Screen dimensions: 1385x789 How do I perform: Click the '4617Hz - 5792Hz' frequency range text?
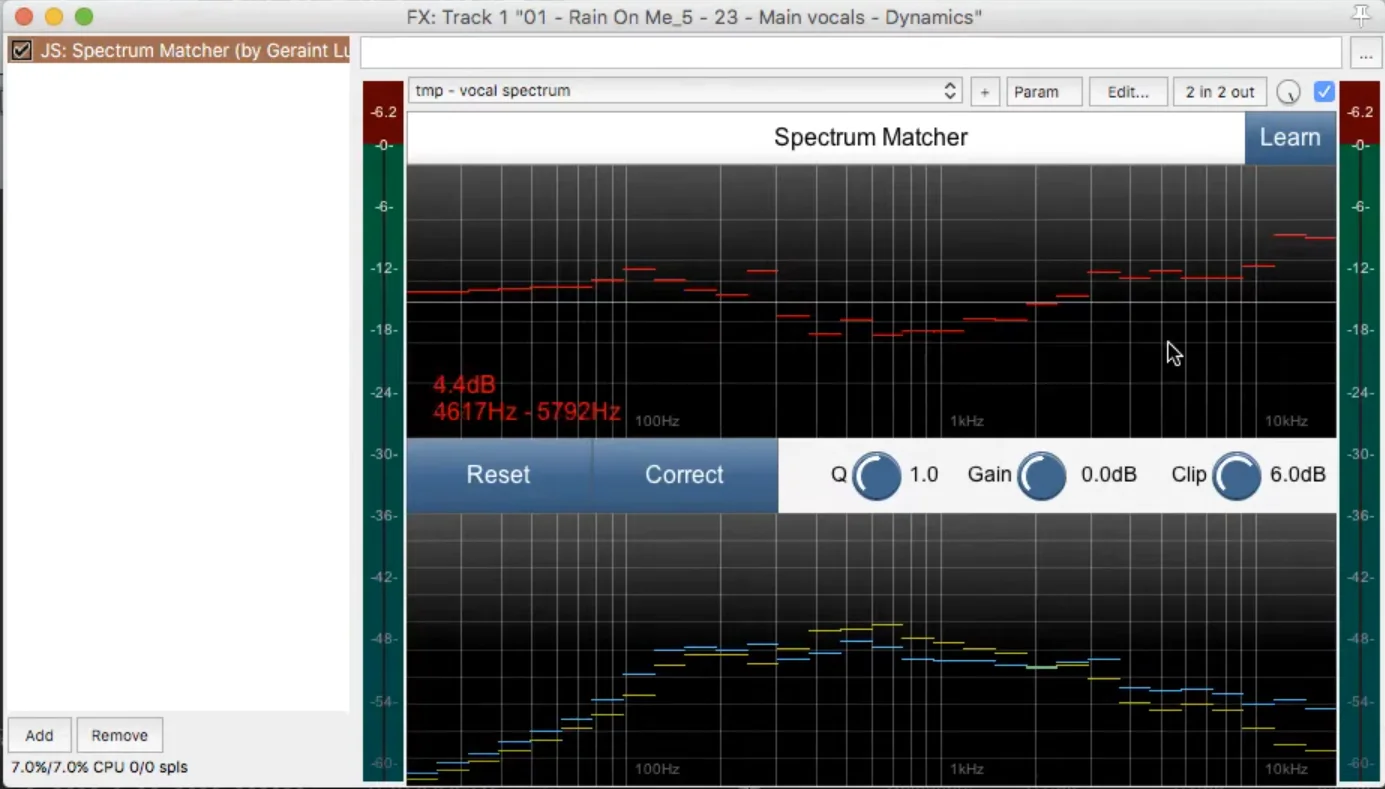[x=526, y=411]
